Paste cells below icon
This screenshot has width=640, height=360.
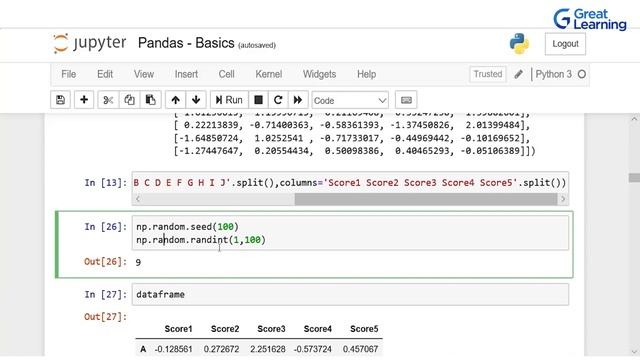[151, 100]
